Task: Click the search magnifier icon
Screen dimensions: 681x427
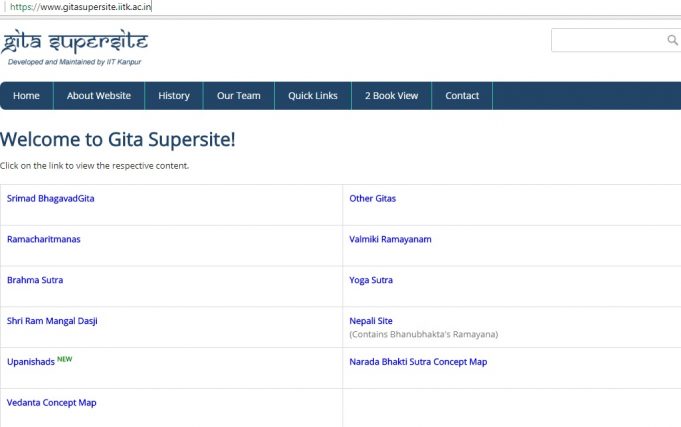Action: click(672, 40)
